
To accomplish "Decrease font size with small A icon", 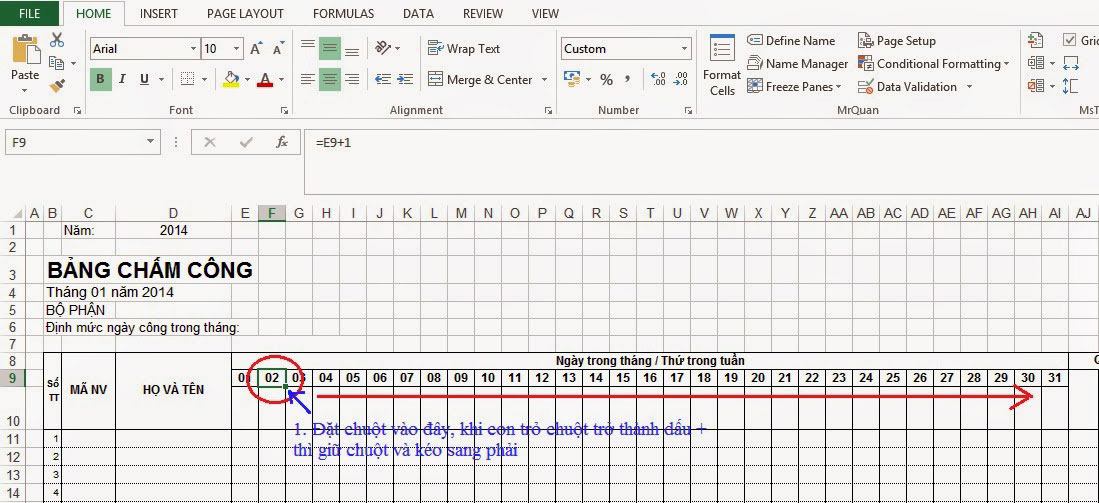I will pyautogui.click(x=278, y=49).
